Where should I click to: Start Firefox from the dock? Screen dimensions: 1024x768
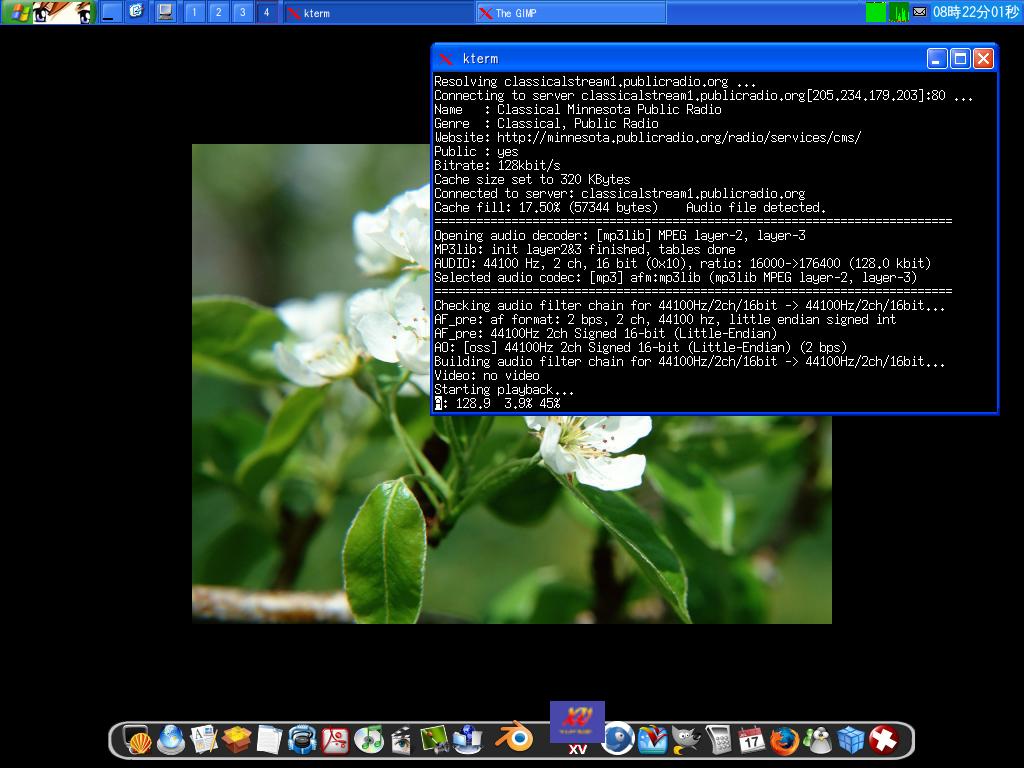(x=784, y=741)
